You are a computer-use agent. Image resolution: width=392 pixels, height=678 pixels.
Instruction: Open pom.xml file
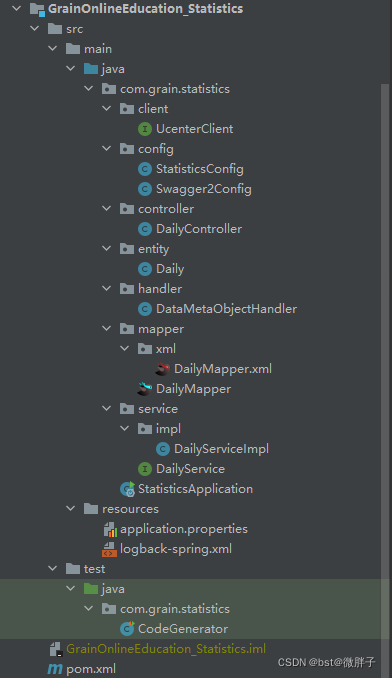pyautogui.click(x=91, y=669)
